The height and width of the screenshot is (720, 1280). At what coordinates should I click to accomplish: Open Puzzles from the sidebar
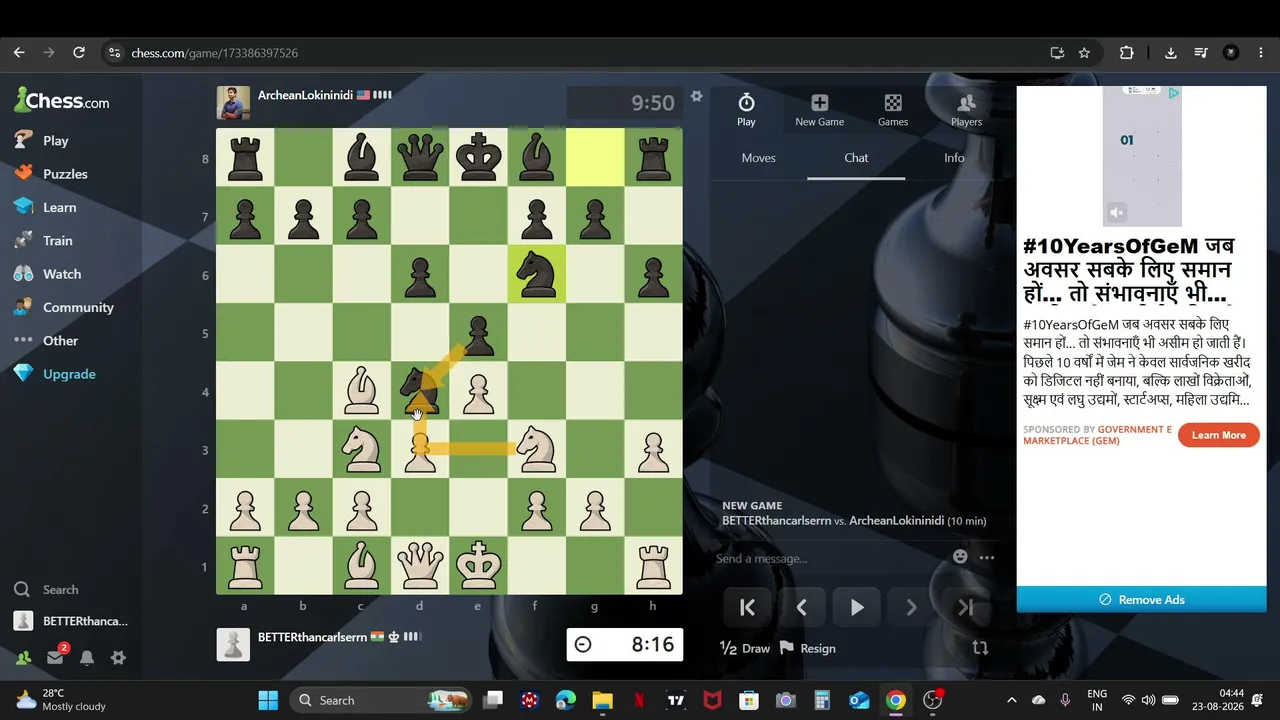(x=51, y=174)
